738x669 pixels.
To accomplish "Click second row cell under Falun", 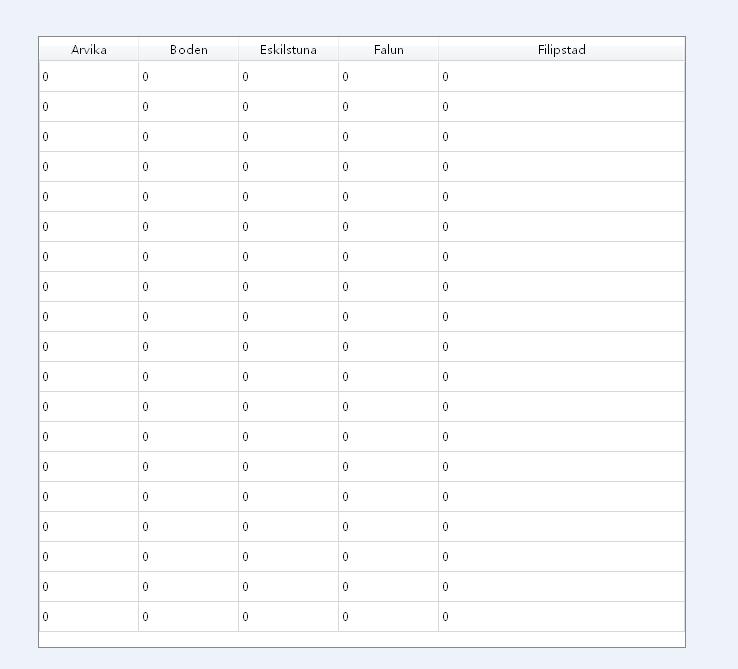I will [x=388, y=106].
